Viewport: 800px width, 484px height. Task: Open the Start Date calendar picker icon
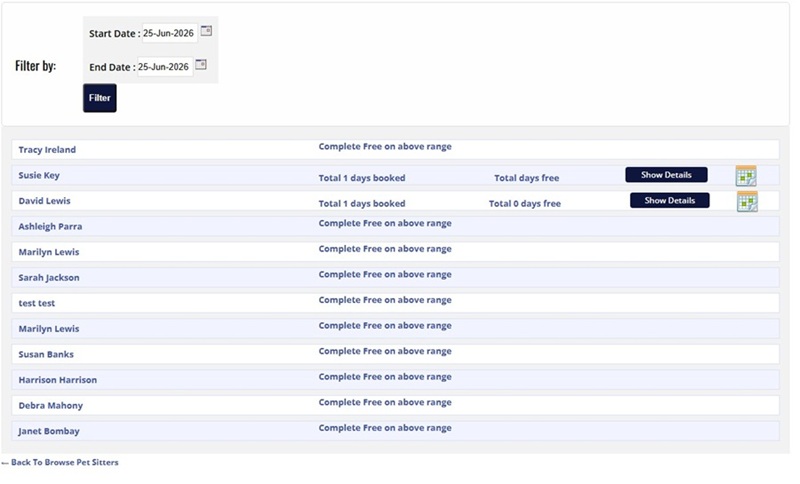tap(206, 31)
